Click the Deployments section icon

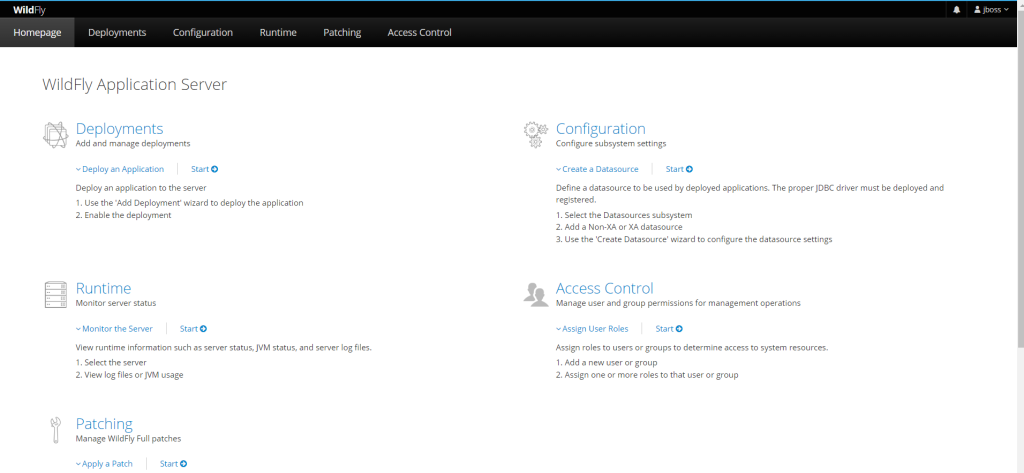click(56, 135)
